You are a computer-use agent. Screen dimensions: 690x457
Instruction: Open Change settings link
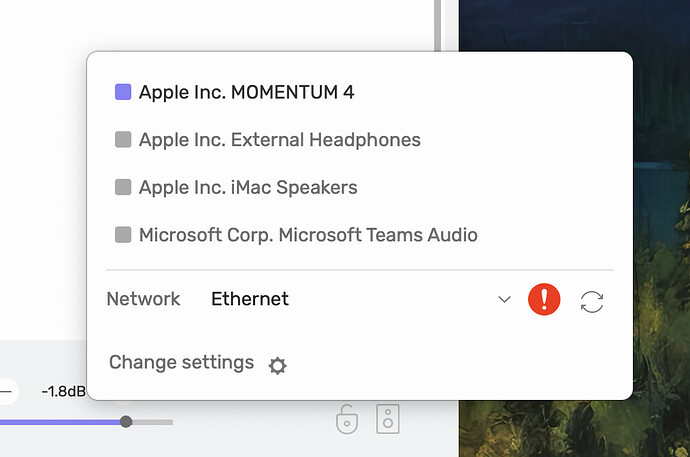(x=181, y=363)
